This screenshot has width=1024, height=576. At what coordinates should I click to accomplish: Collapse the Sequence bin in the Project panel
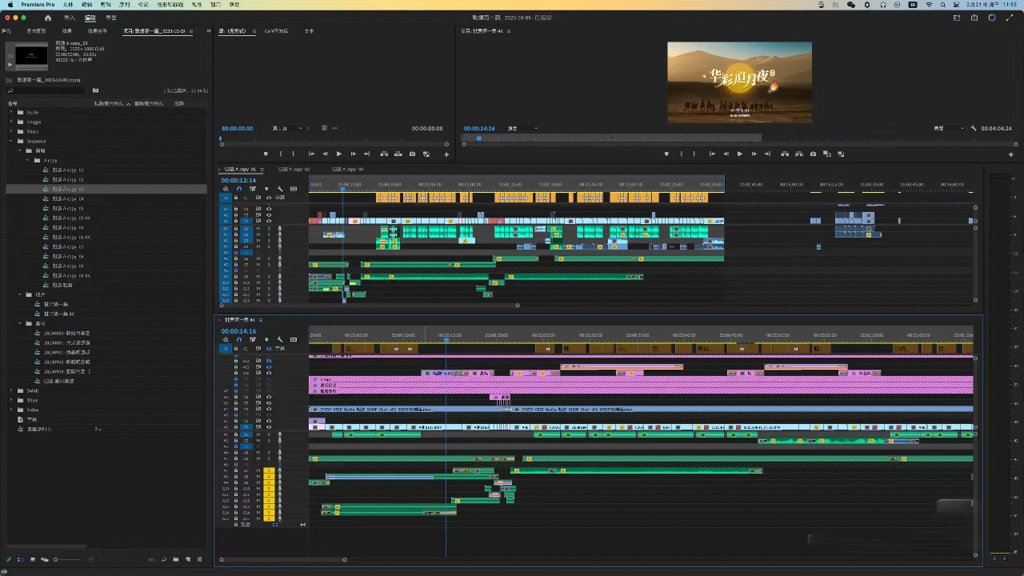click(11, 139)
